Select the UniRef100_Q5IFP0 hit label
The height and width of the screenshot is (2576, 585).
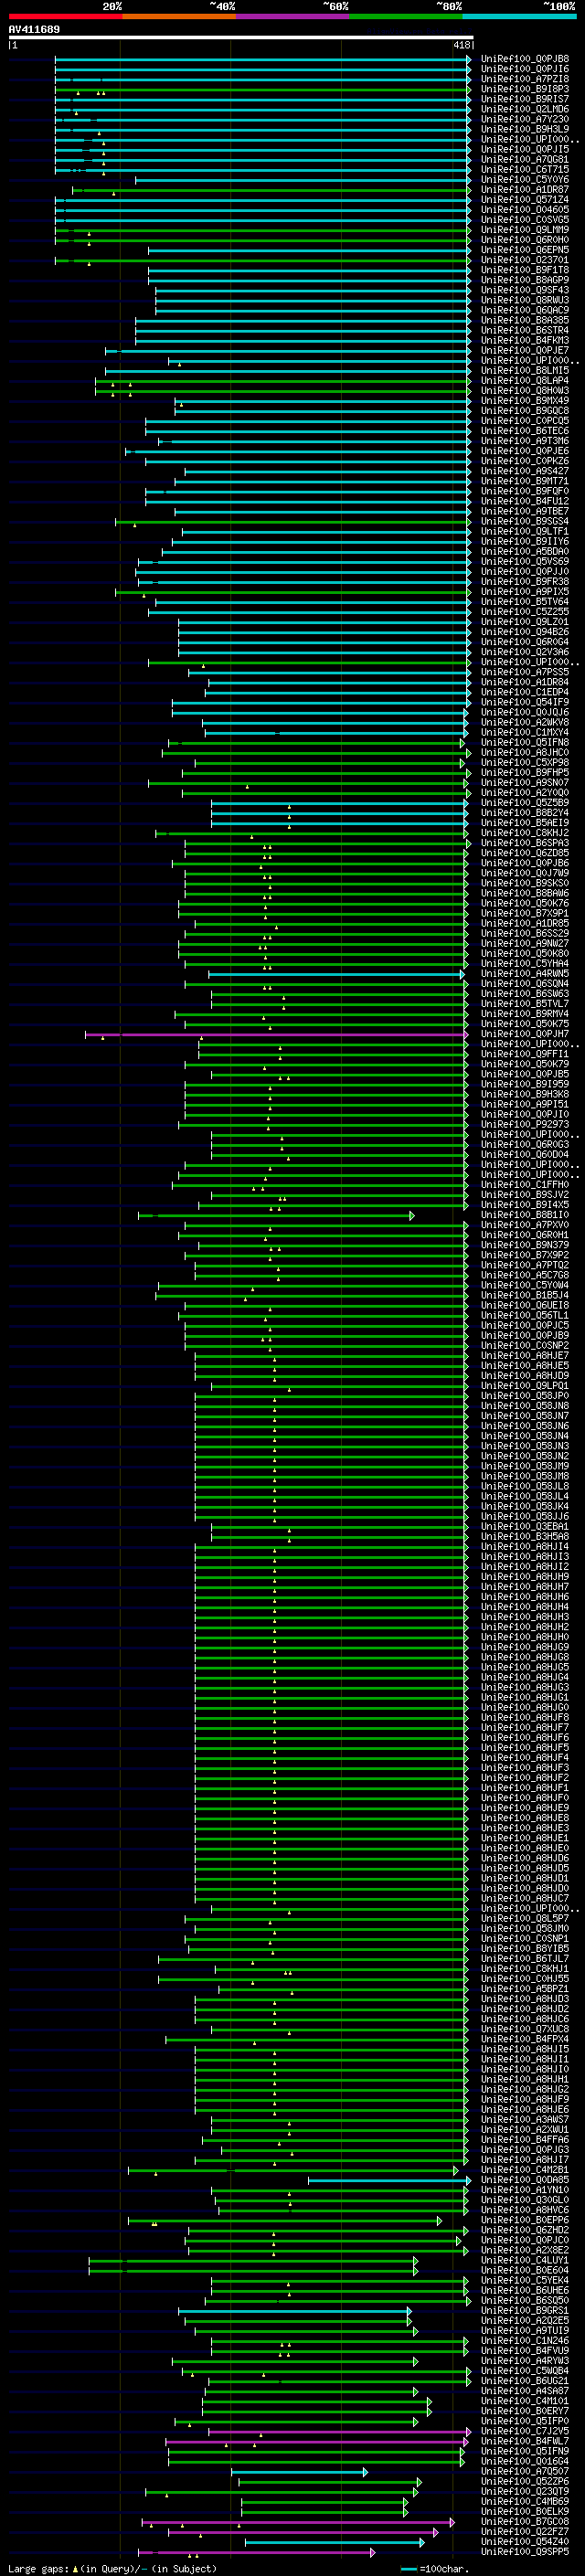[525, 2420]
